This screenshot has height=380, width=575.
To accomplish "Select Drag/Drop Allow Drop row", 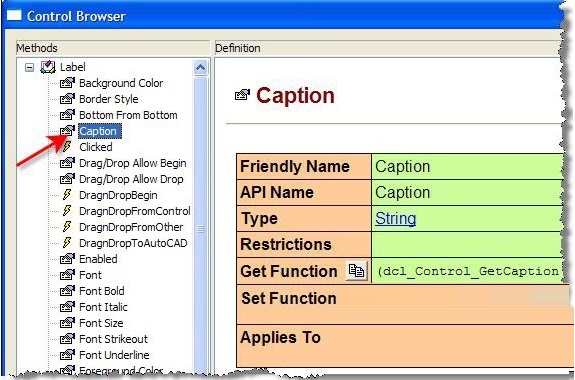I will (131, 179).
